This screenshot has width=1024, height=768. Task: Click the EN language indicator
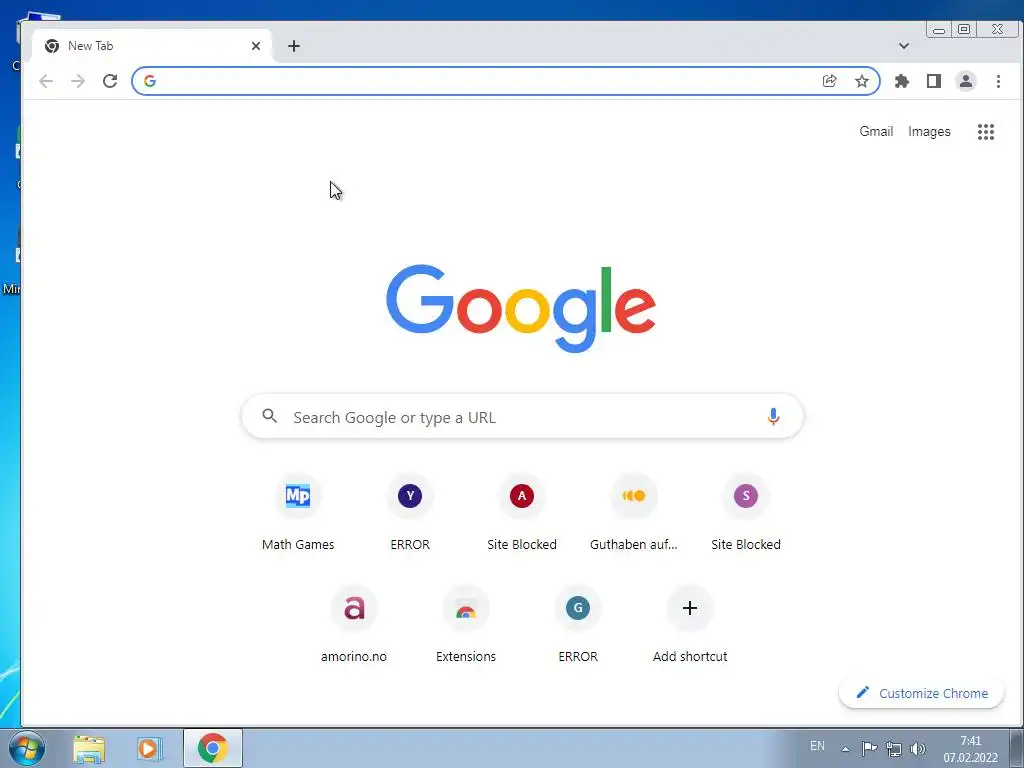tap(817, 746)
